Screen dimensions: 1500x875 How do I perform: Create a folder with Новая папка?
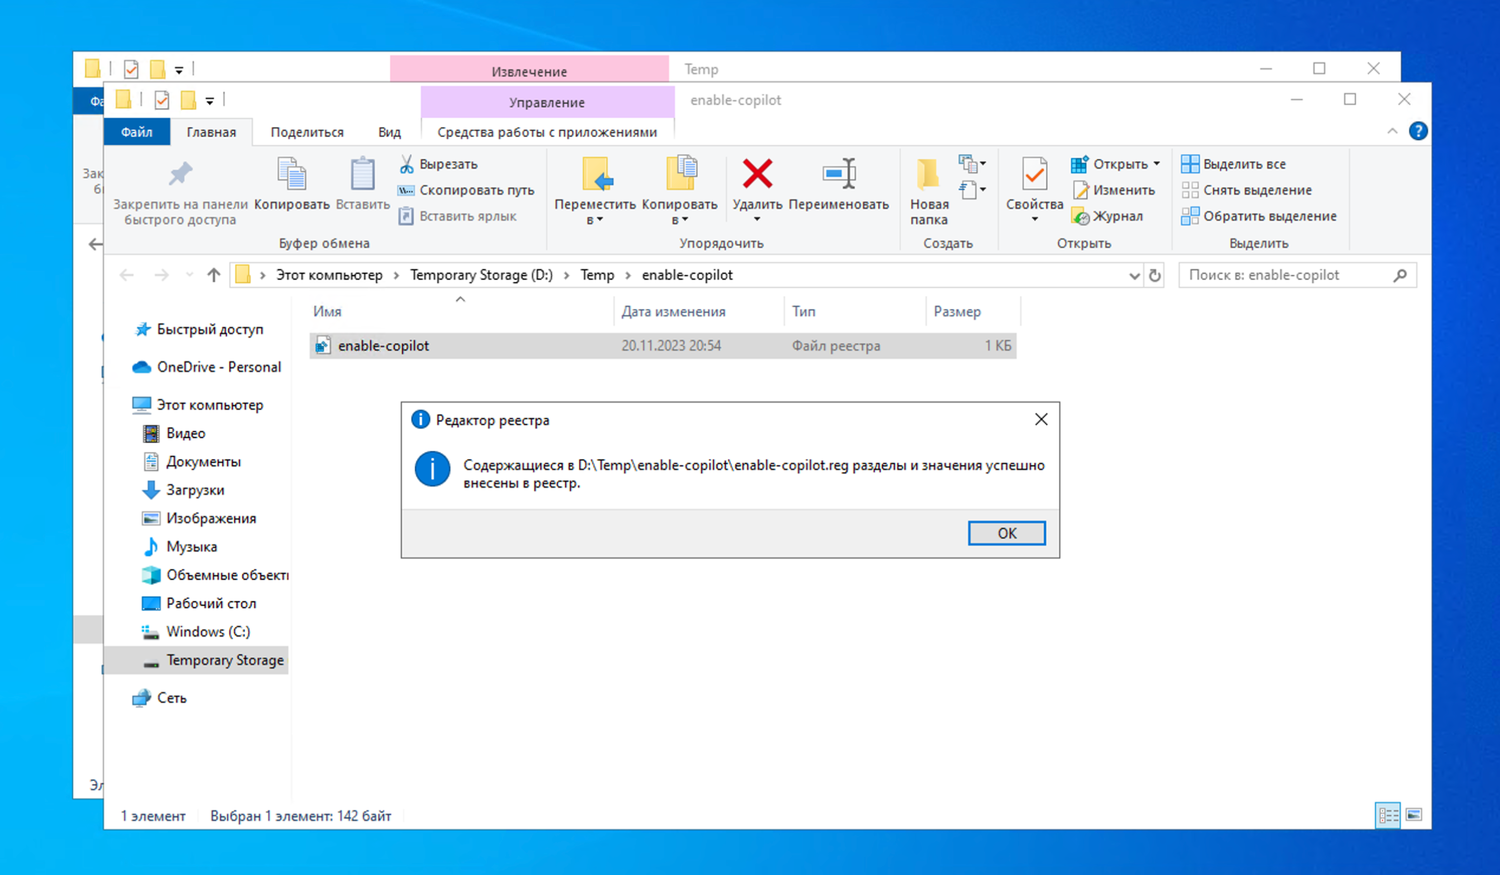(x=929, y=191)
